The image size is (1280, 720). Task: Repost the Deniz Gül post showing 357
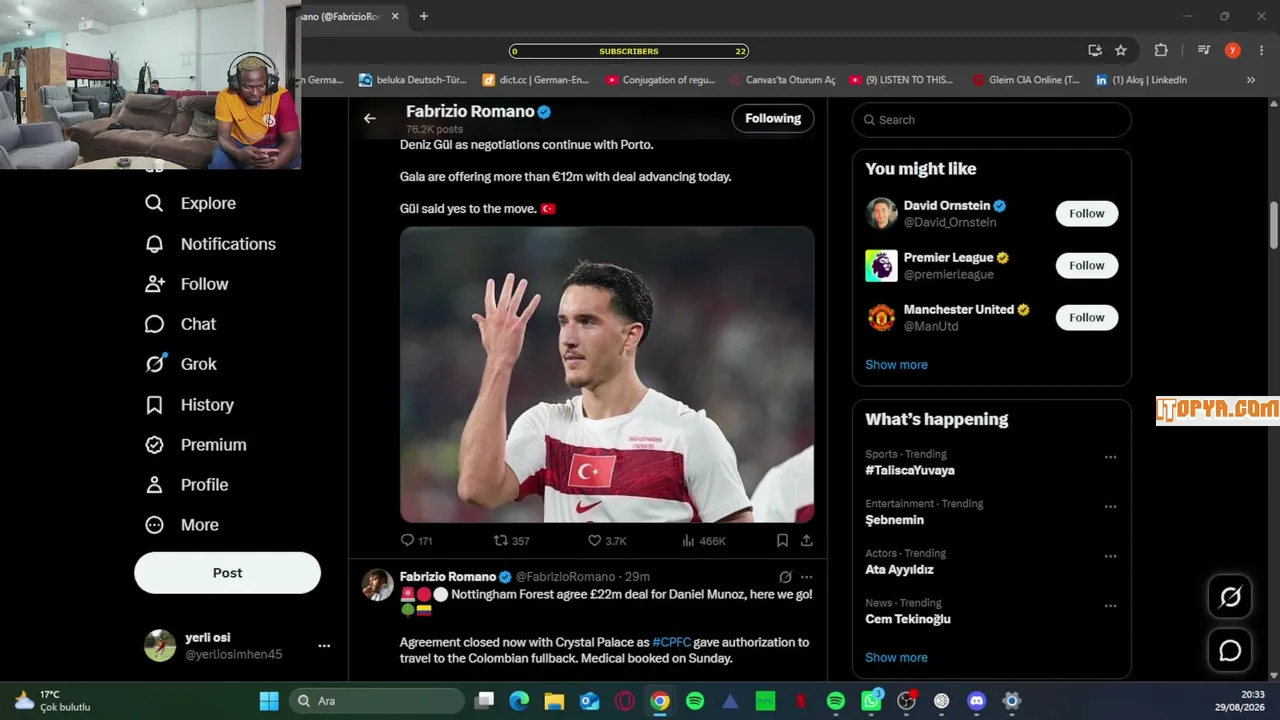pyautogui.click(x=511, y=541)
